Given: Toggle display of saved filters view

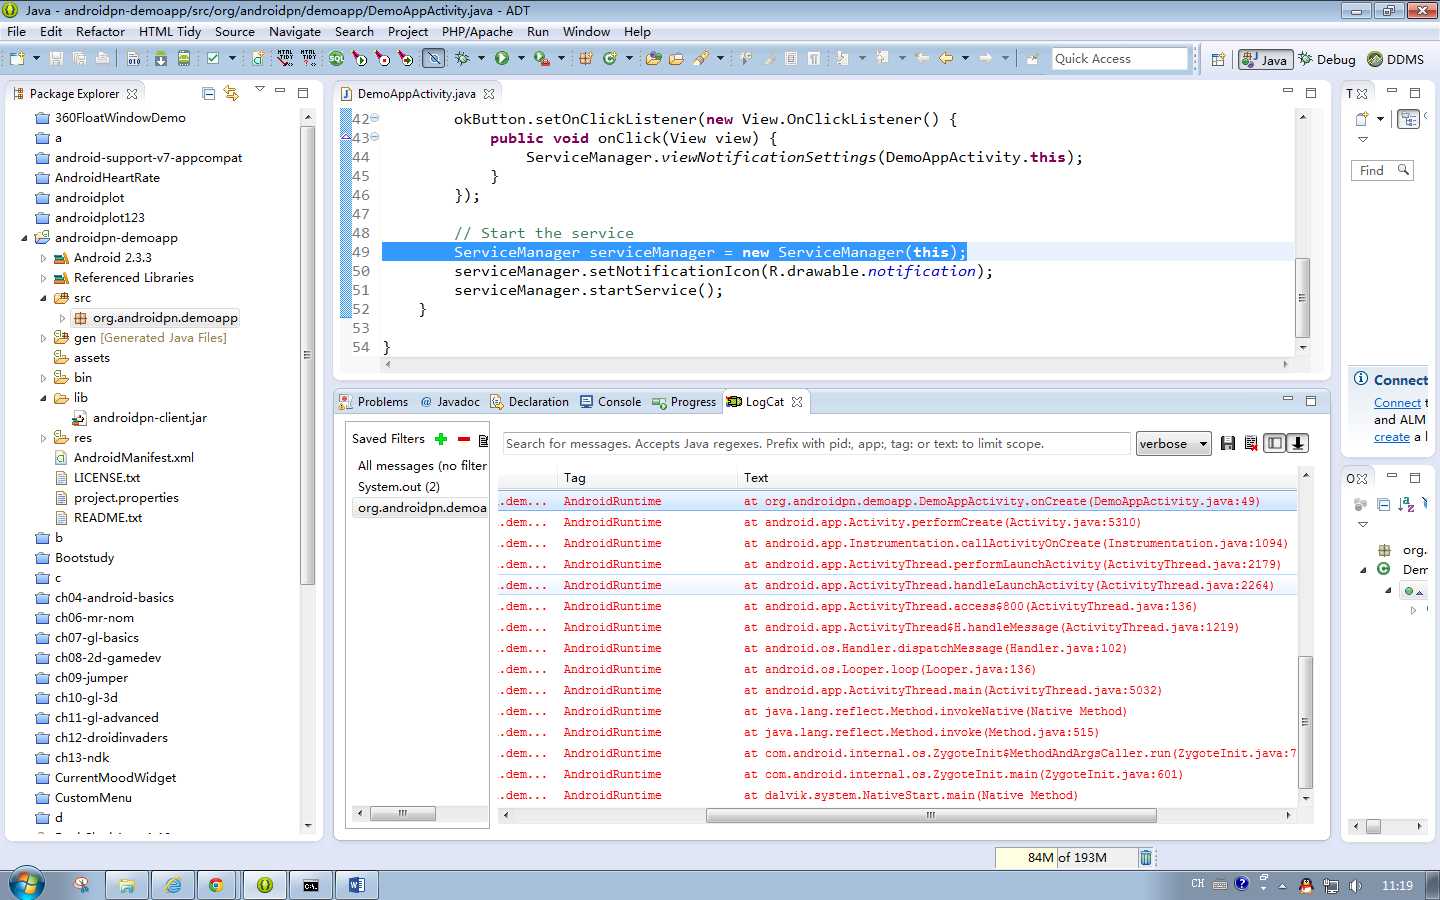Looking at the screenshot, I should tap(1275, 443).
